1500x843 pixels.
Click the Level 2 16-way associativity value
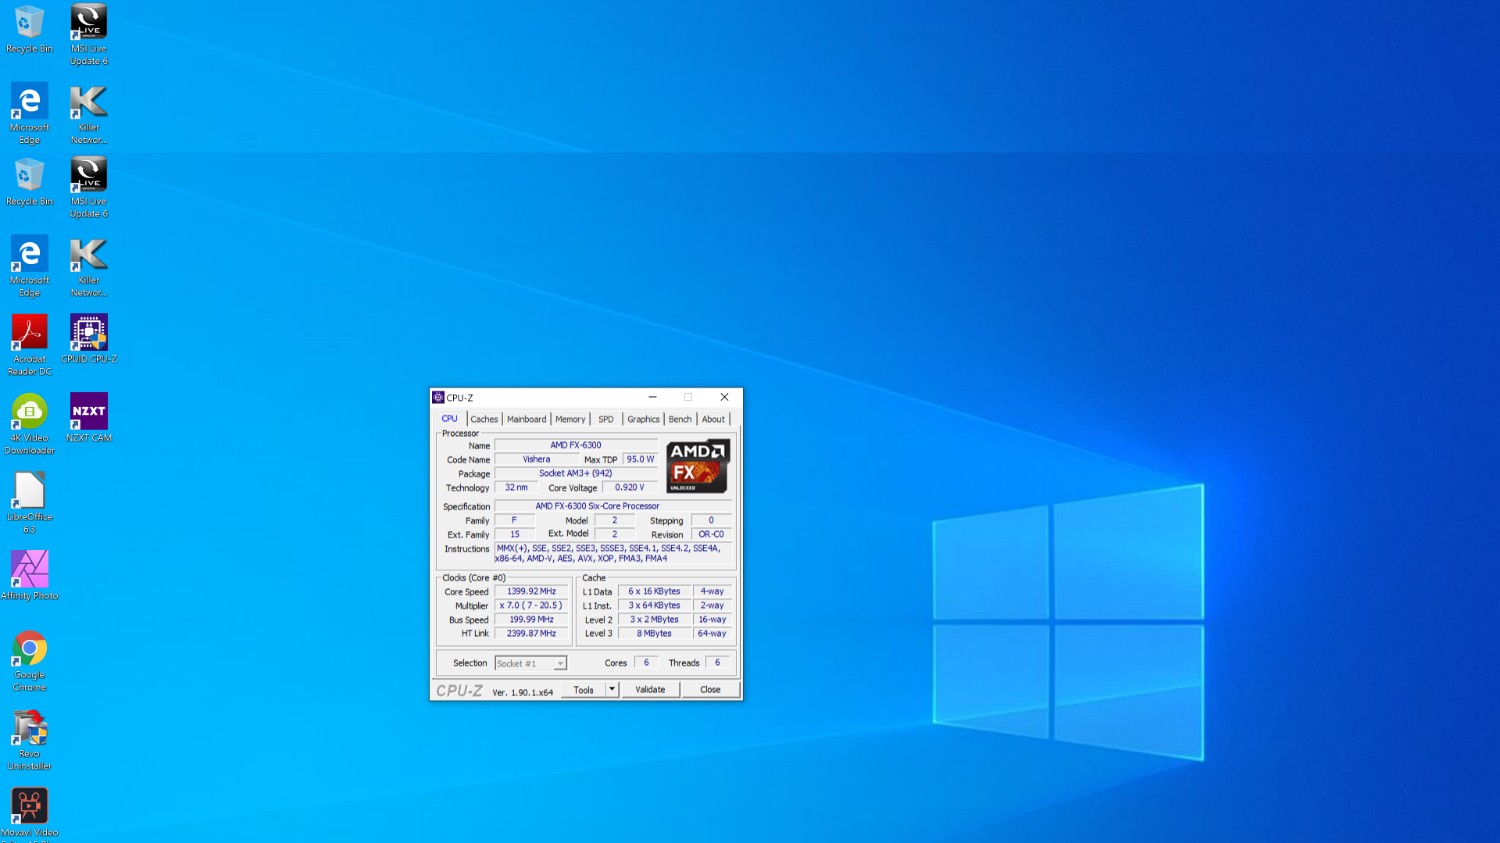point(712,619)
